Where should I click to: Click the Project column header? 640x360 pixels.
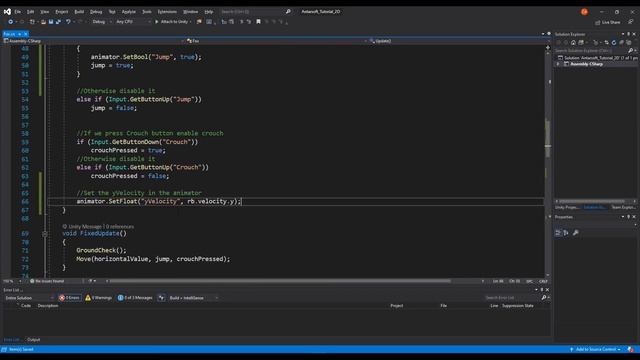pyautogui.click(x=397, y=306)
